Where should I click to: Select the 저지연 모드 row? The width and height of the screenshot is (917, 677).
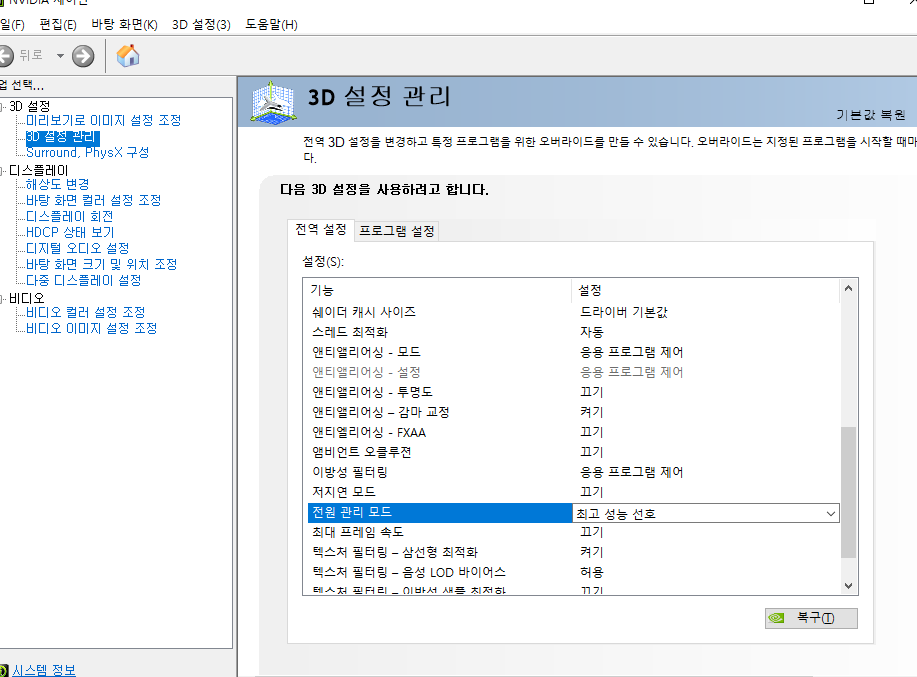(573, 492)
